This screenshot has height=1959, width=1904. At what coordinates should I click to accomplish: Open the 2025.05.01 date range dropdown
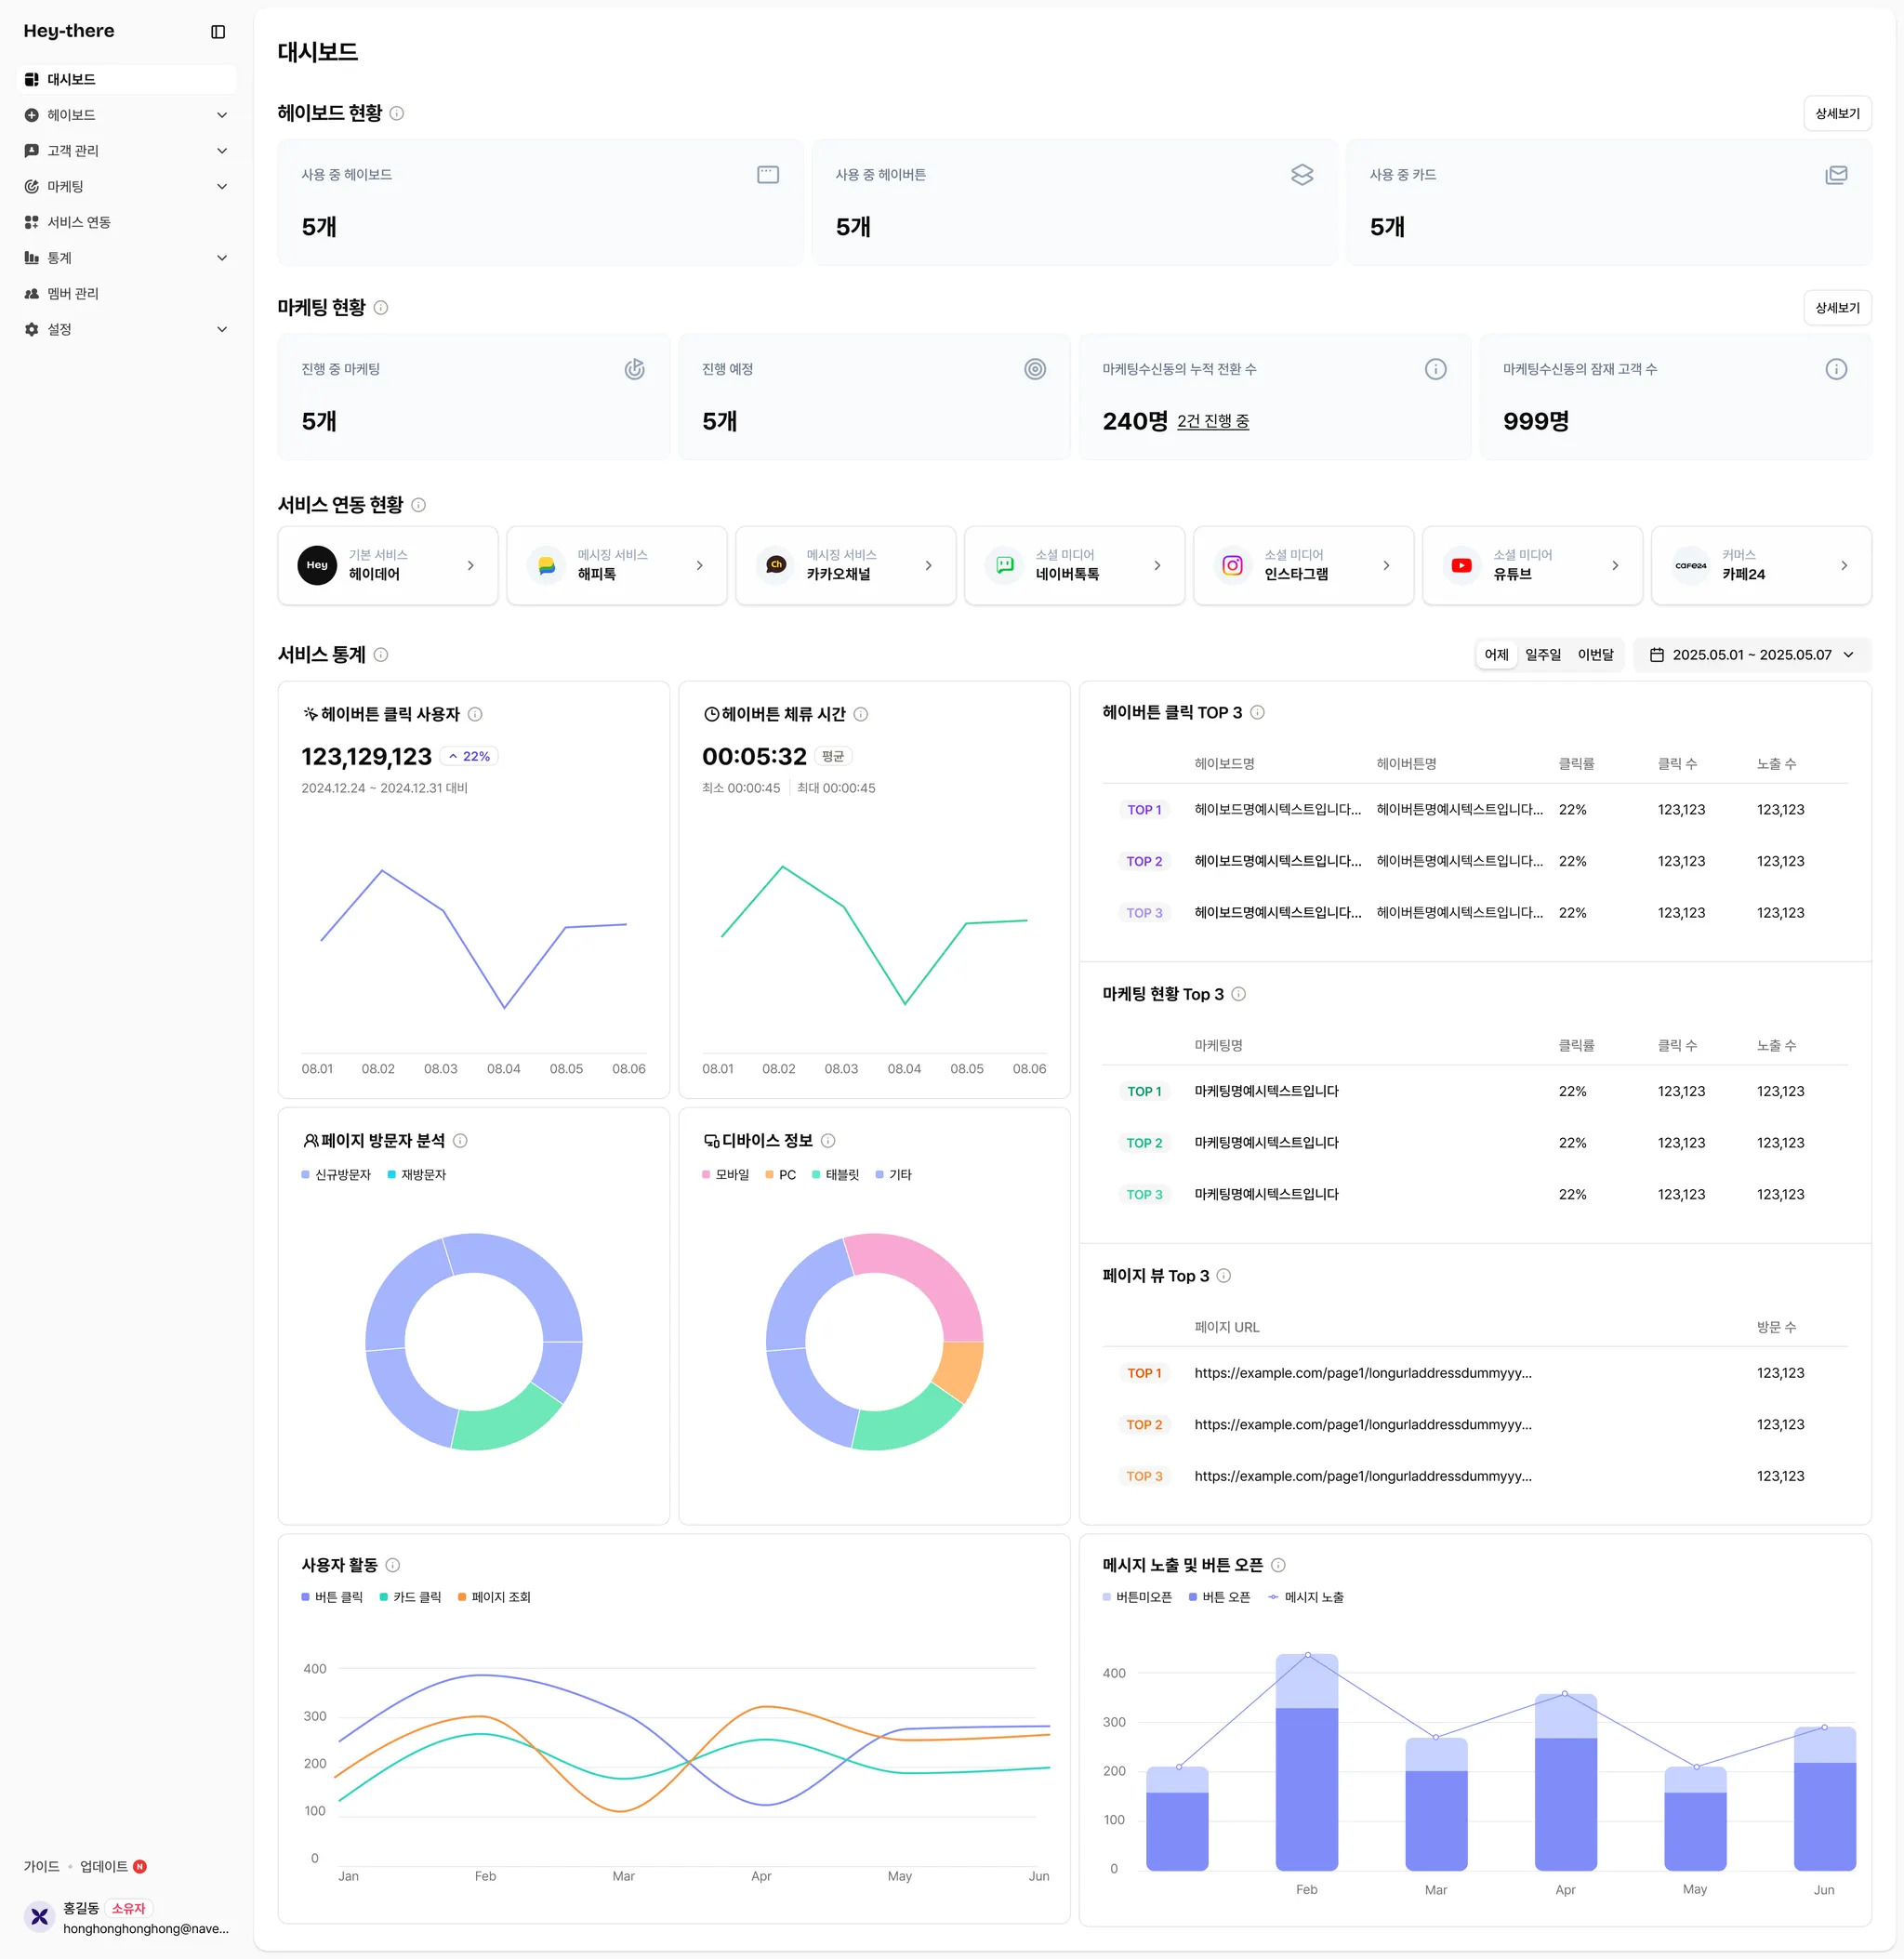point(1752,655)
